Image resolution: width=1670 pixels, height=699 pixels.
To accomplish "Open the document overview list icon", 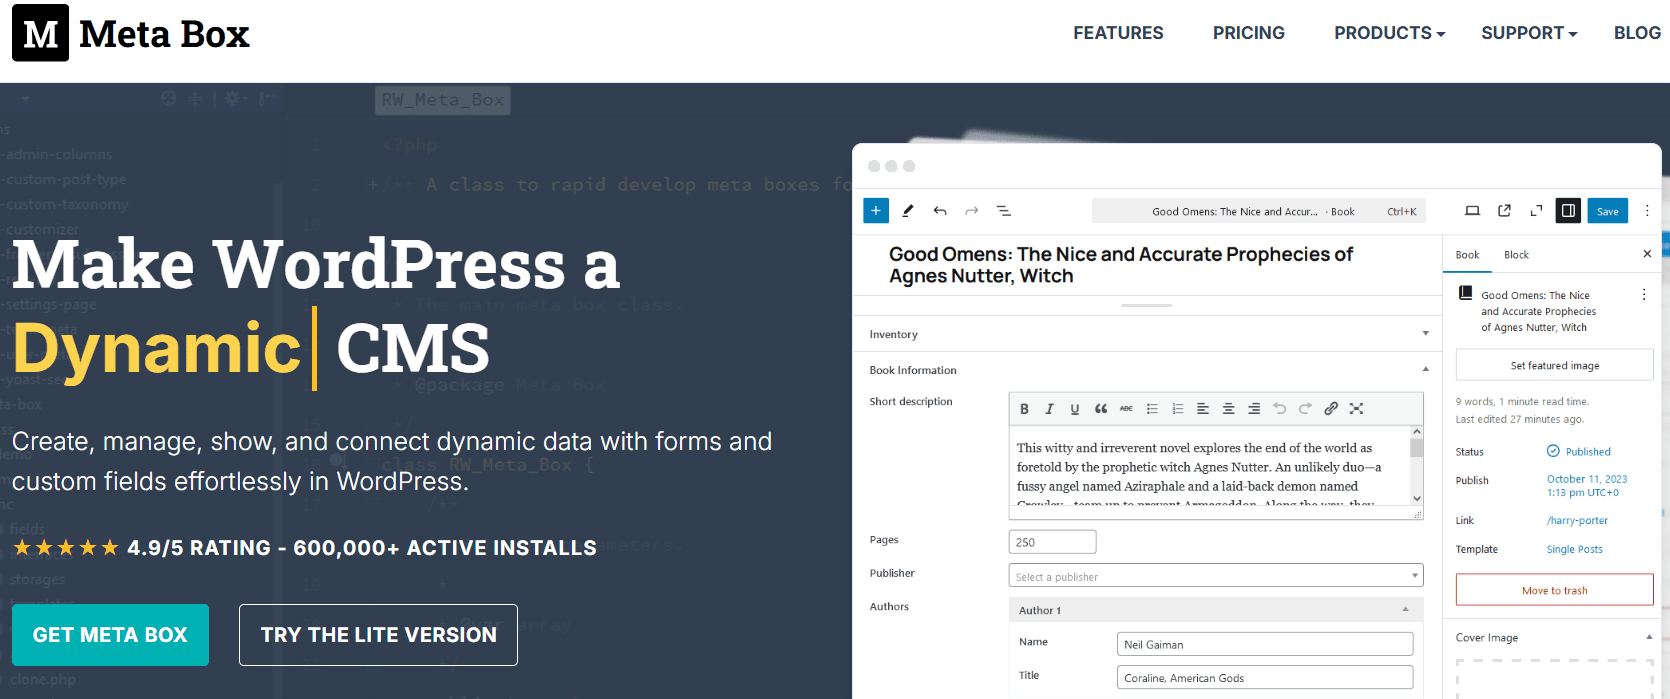I will click(1004, 211).
